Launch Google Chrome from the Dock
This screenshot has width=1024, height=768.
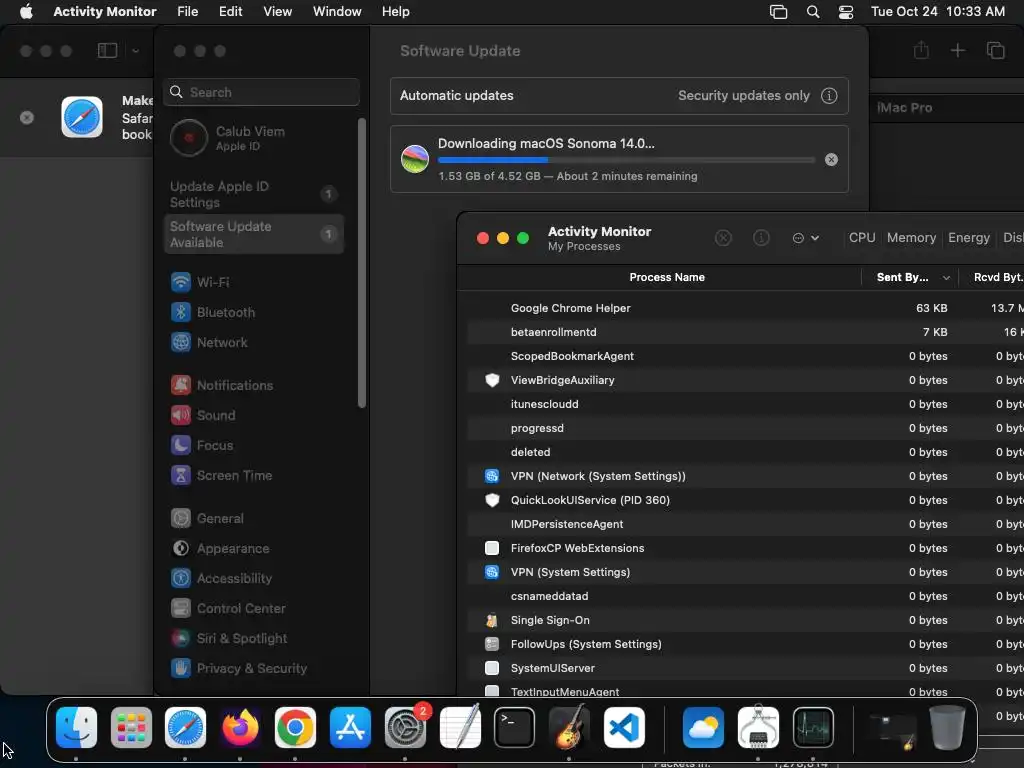[295, 727]
